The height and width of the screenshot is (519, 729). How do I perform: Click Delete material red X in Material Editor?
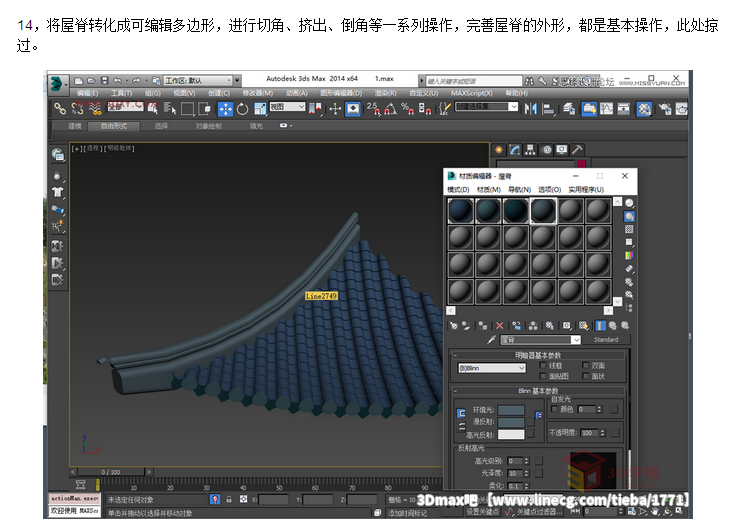(x=500, y=326)
